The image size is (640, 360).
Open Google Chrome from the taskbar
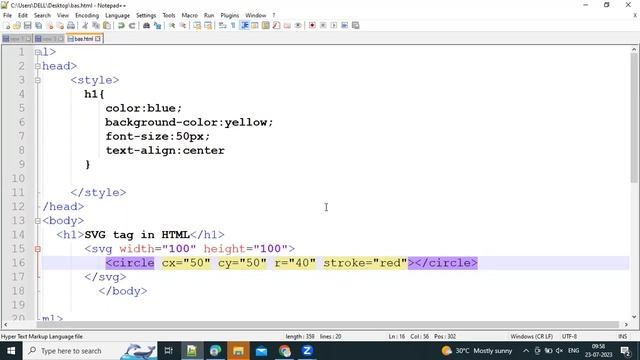284,351
